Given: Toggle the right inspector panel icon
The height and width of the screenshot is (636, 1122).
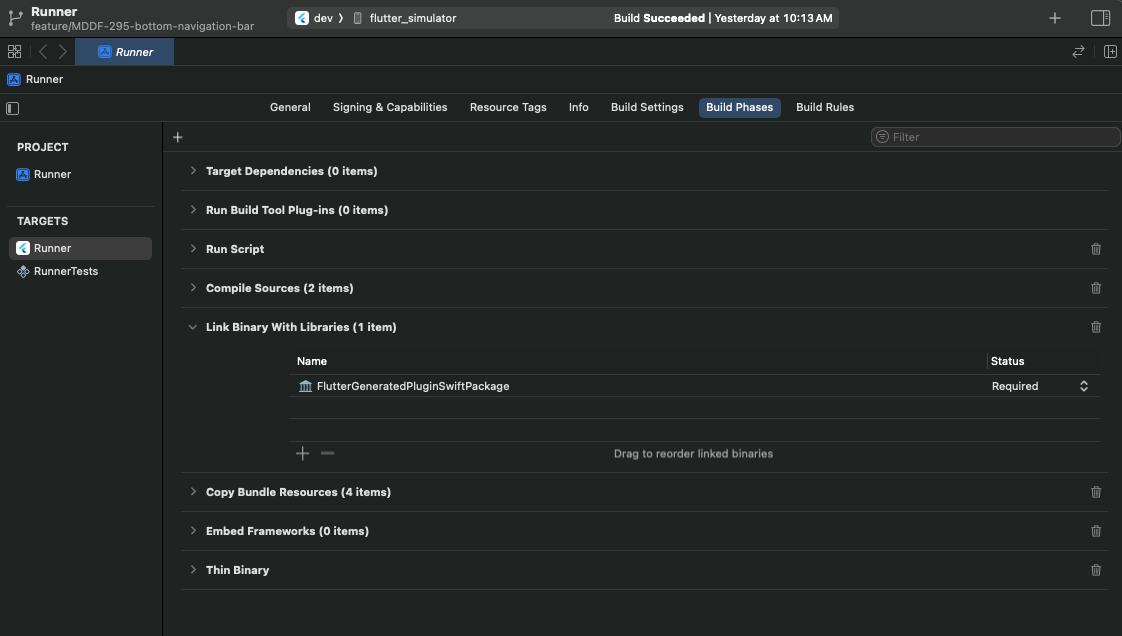Looking at the screenshot, I should tap(1100, 18).
